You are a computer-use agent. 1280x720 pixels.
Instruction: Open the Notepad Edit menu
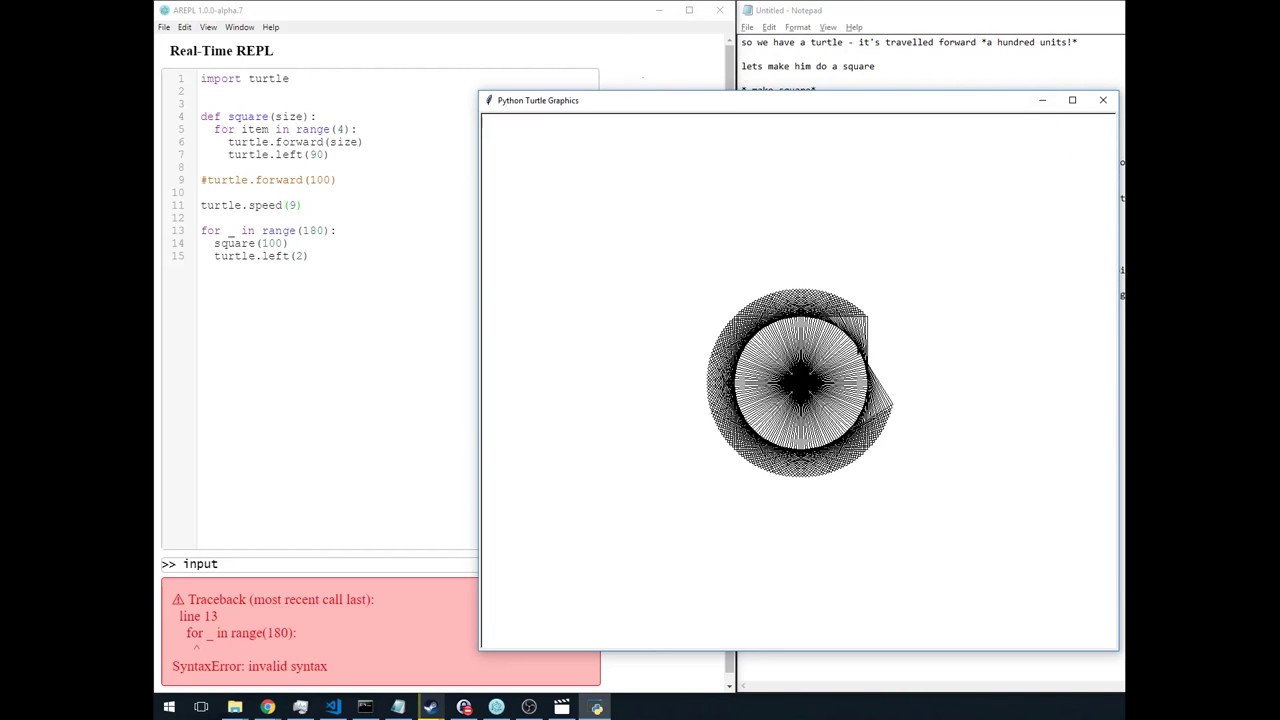click(x=769, y=27)
